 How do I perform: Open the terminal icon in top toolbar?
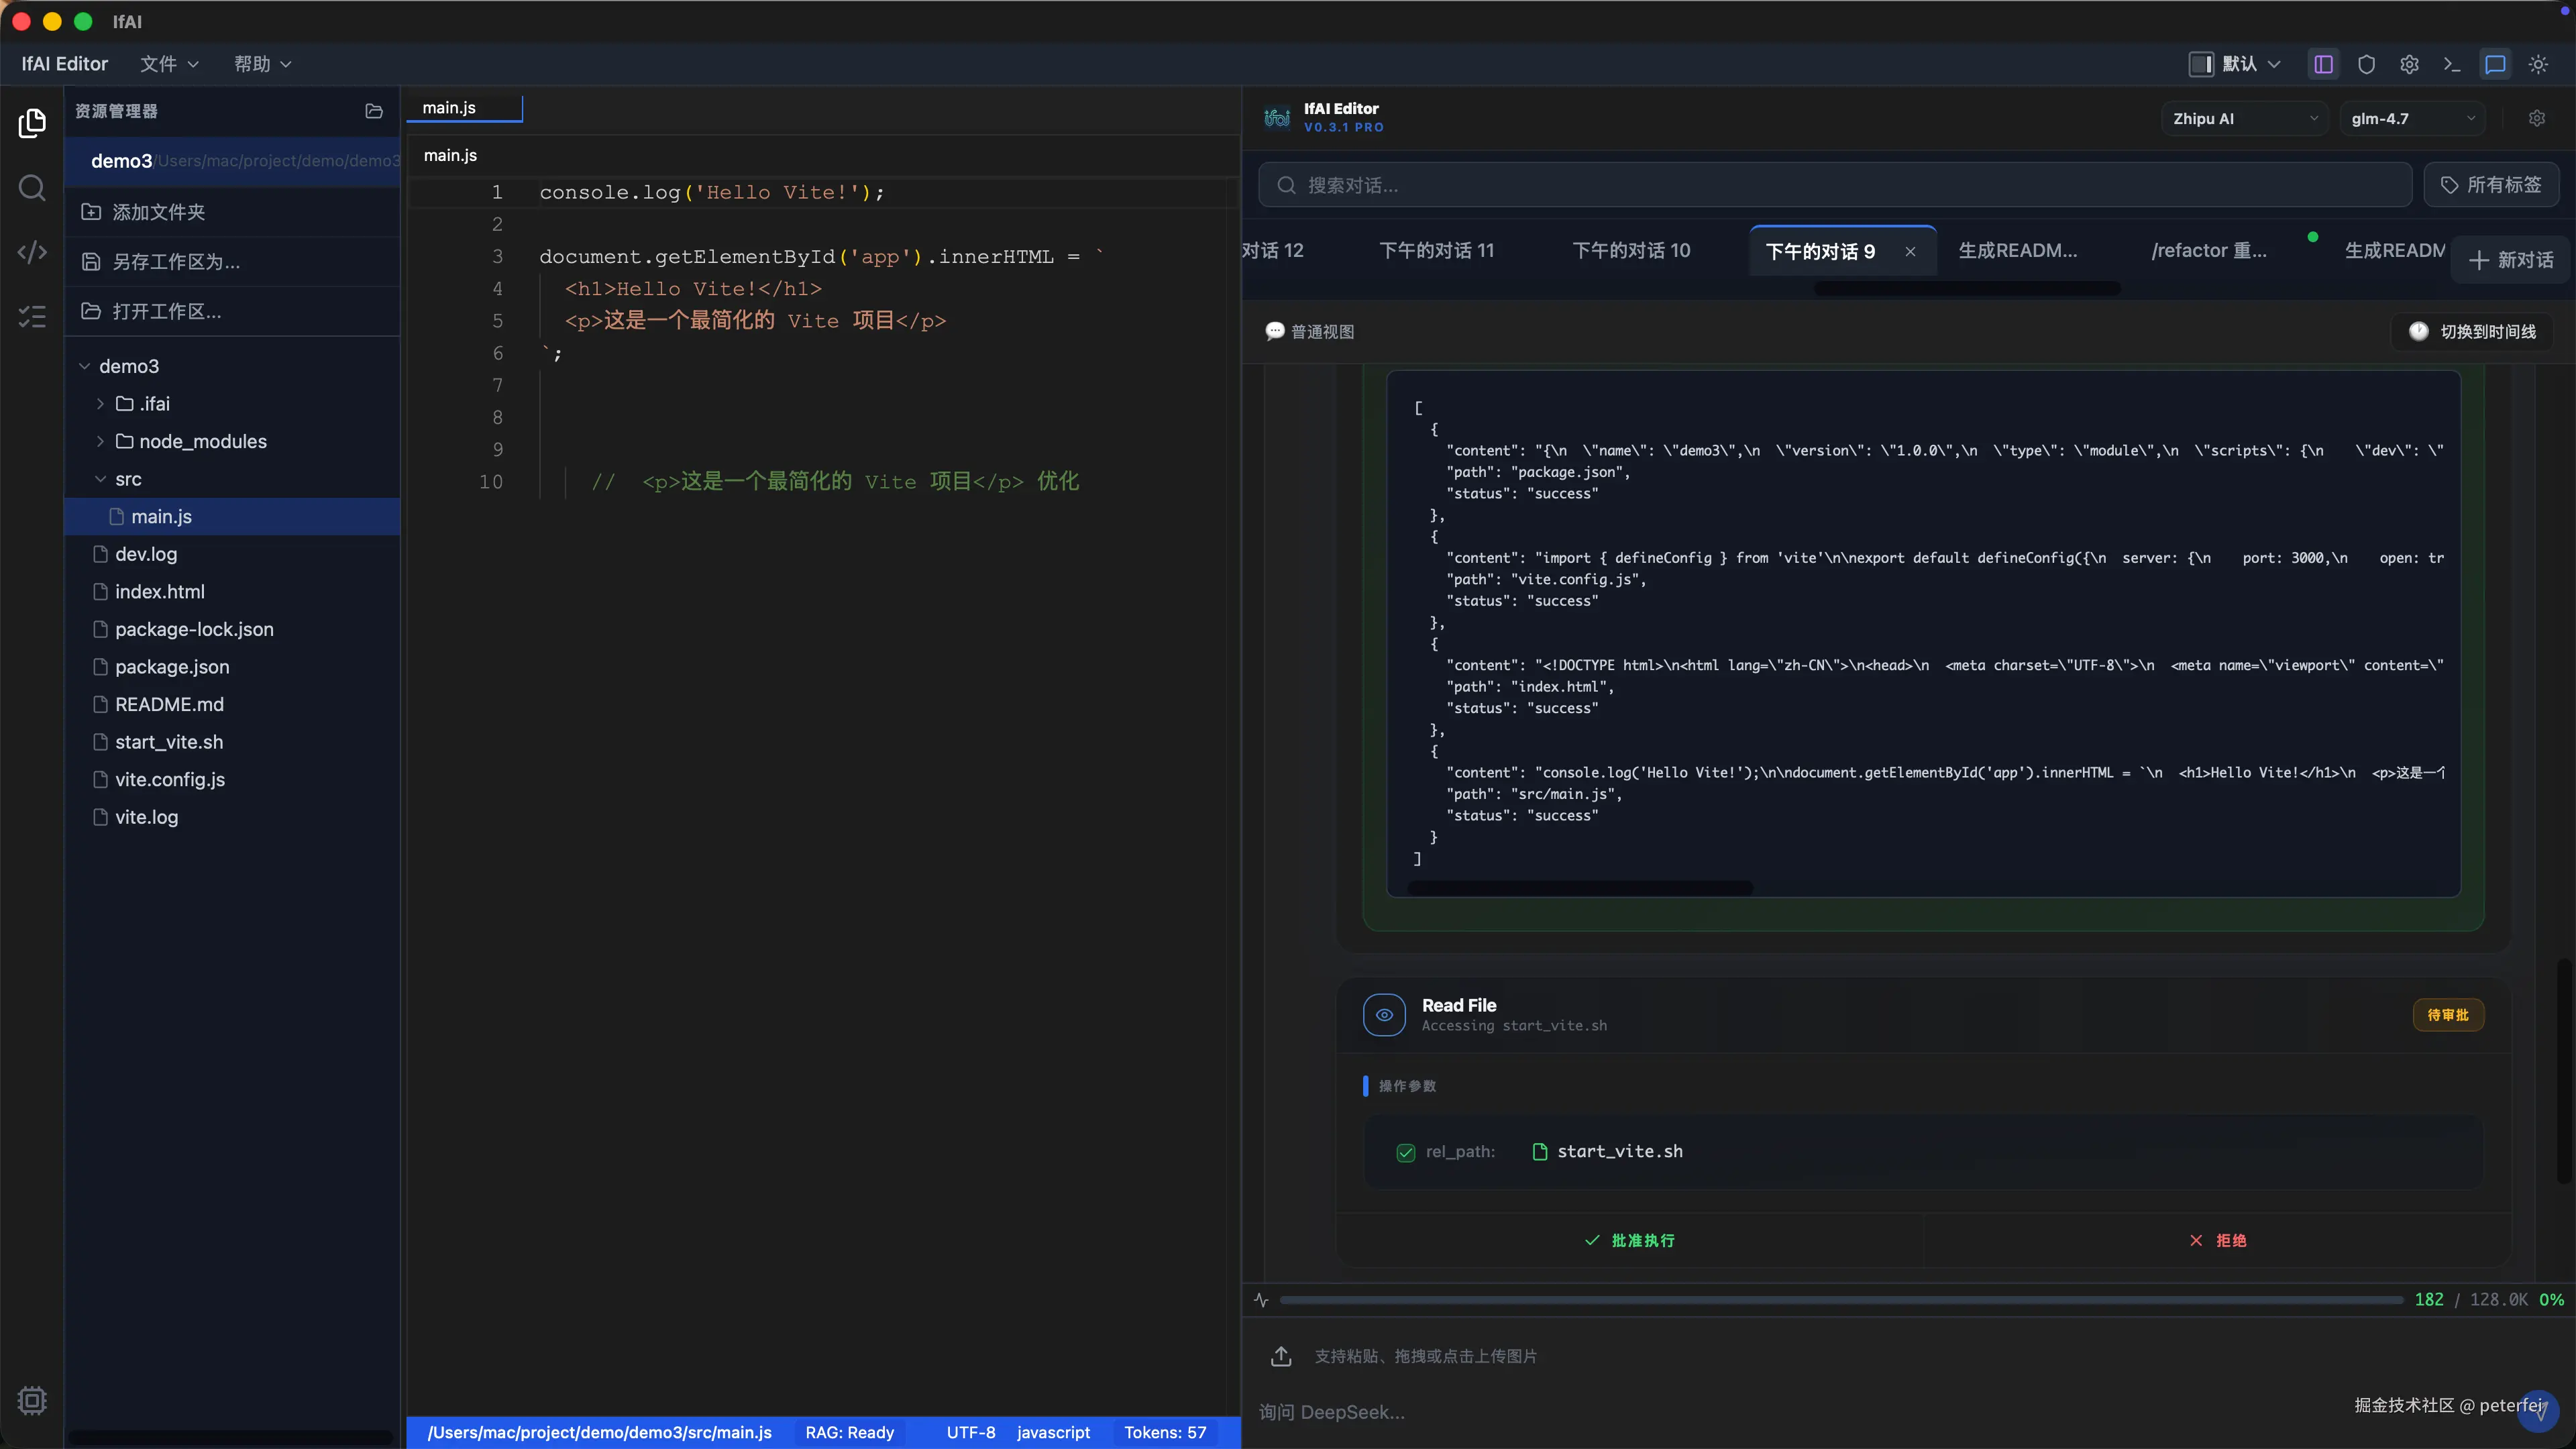click(2452, 64)
